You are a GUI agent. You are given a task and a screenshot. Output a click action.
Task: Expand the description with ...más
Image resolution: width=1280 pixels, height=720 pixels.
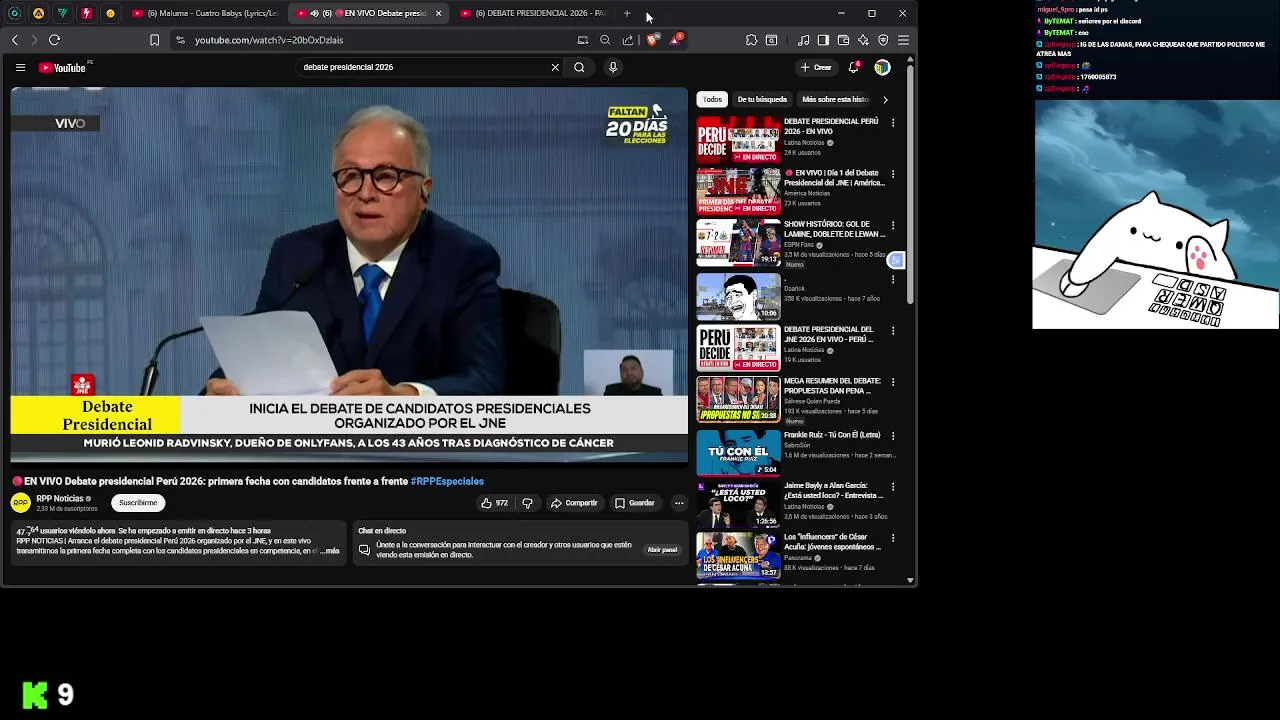pos(330,551)
